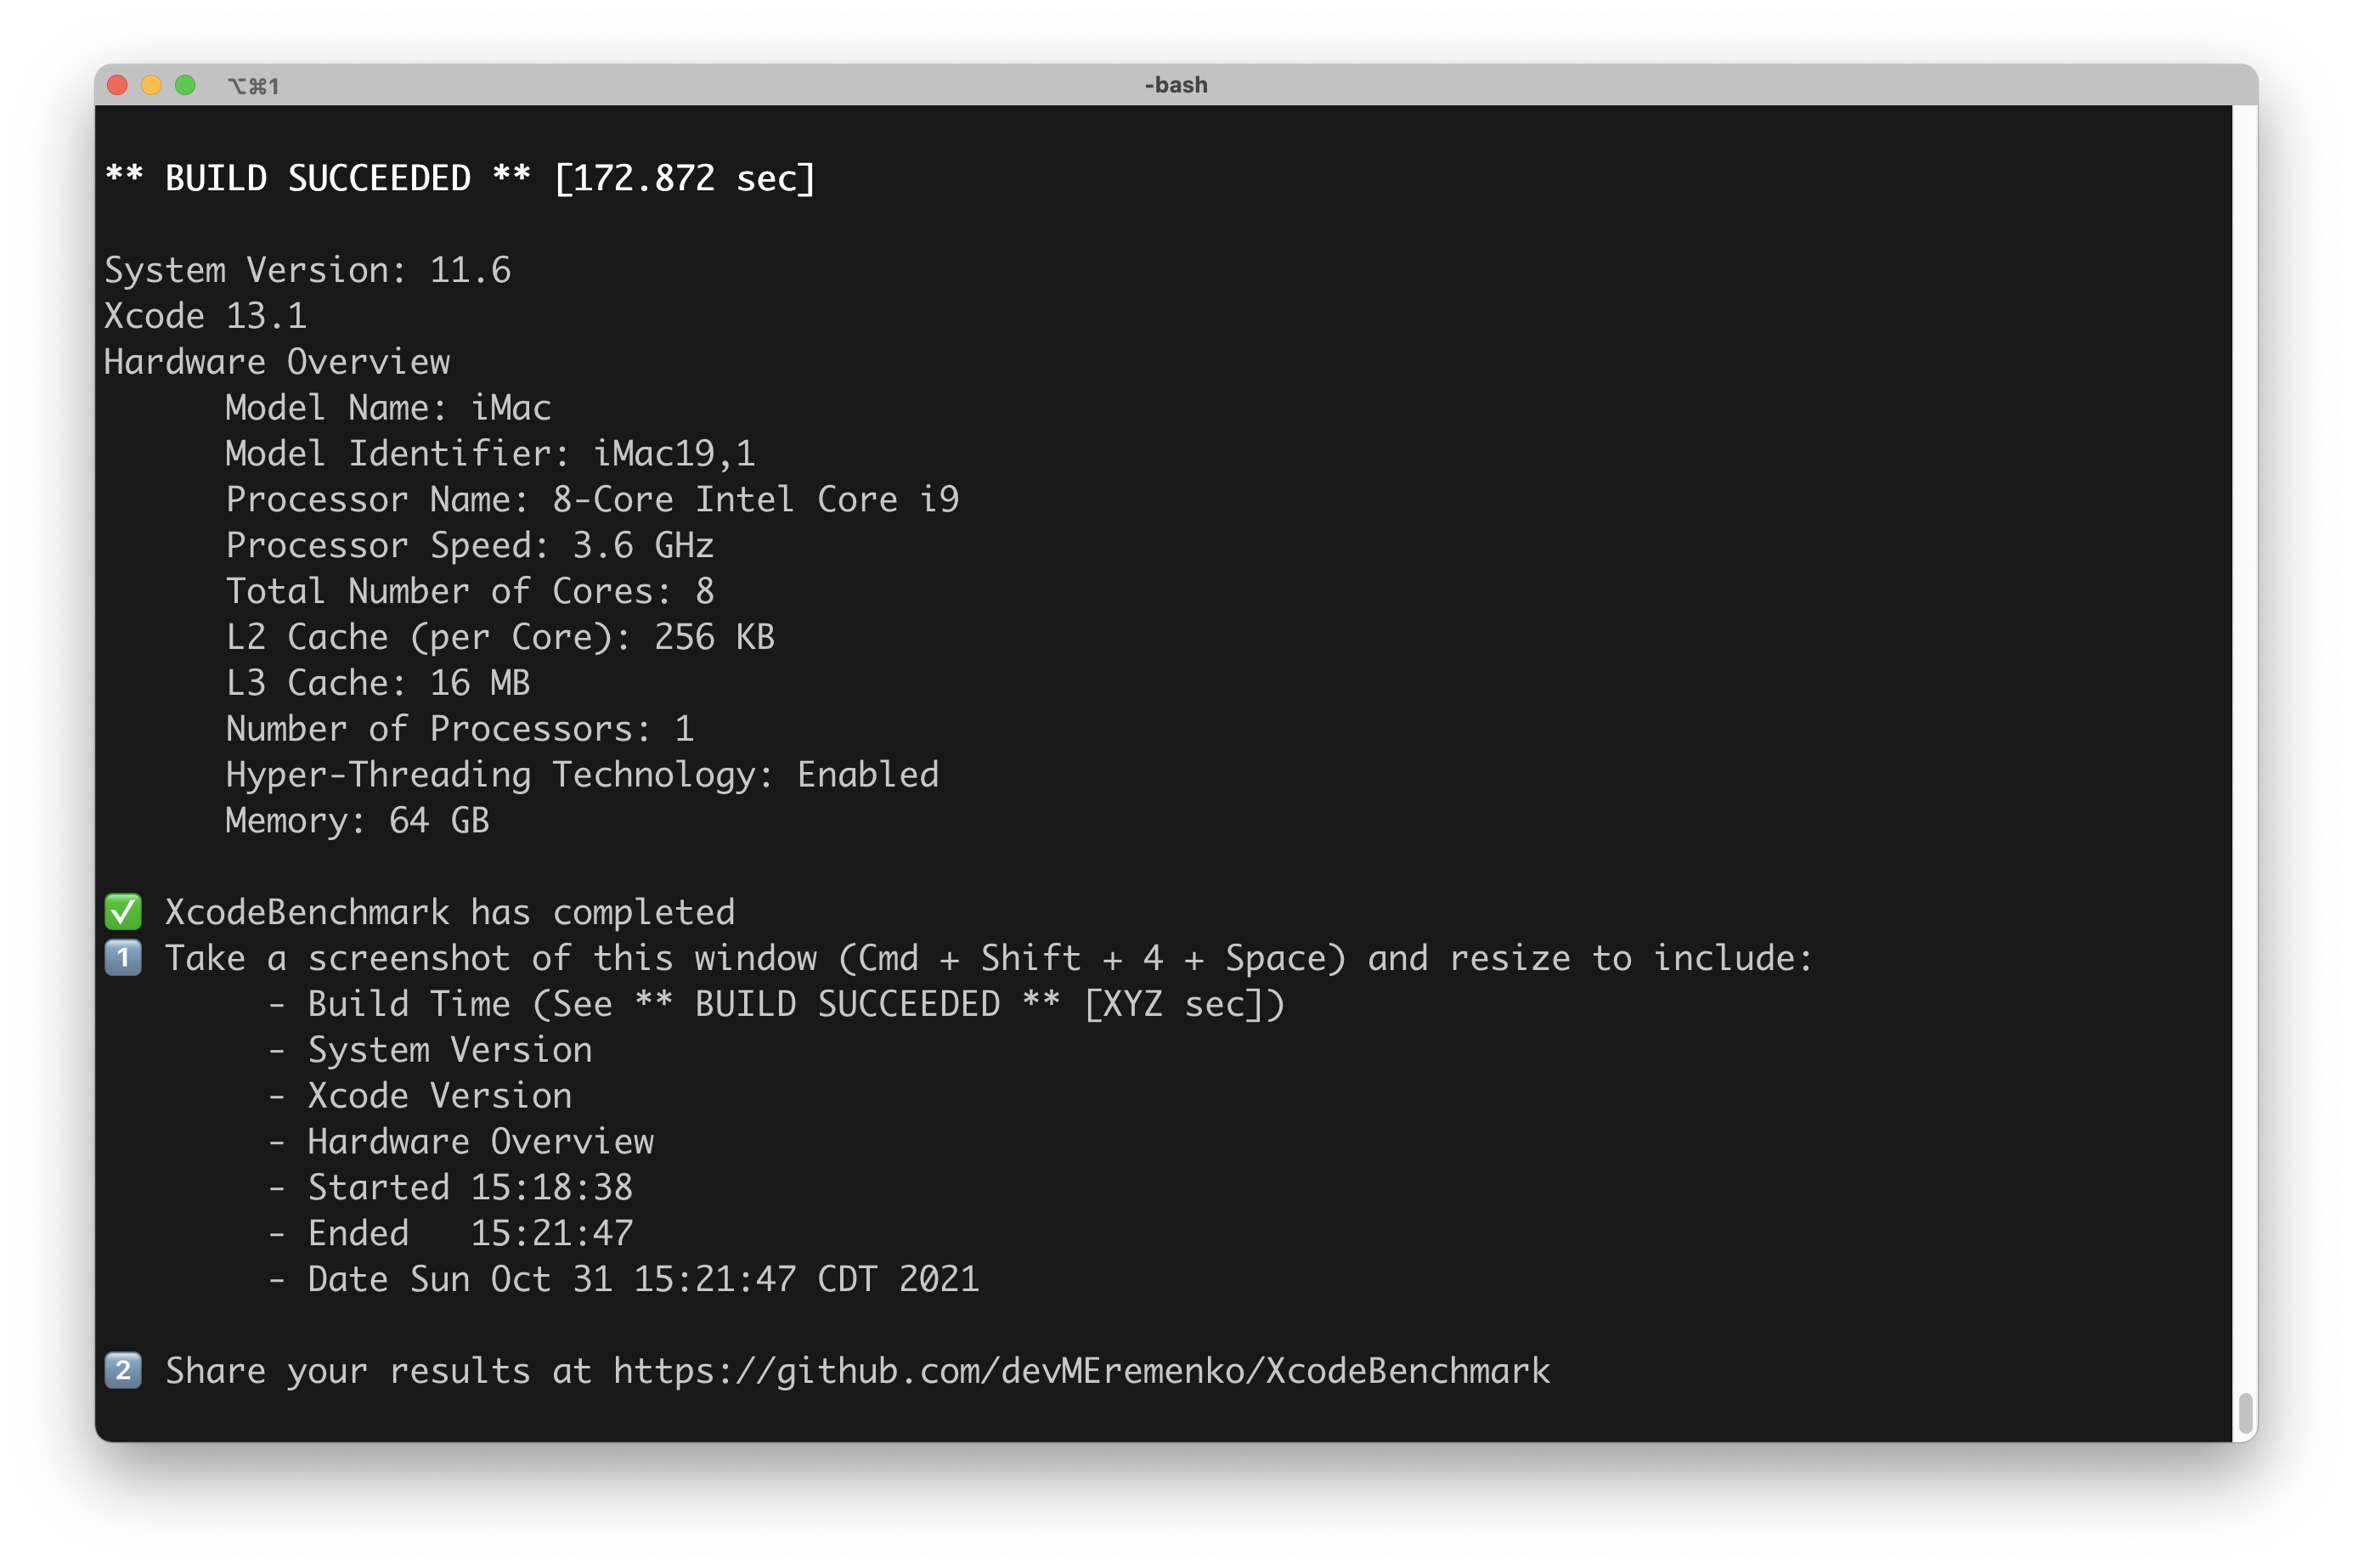Click the Model Identifier iMac19,1 line

[489, 454]
